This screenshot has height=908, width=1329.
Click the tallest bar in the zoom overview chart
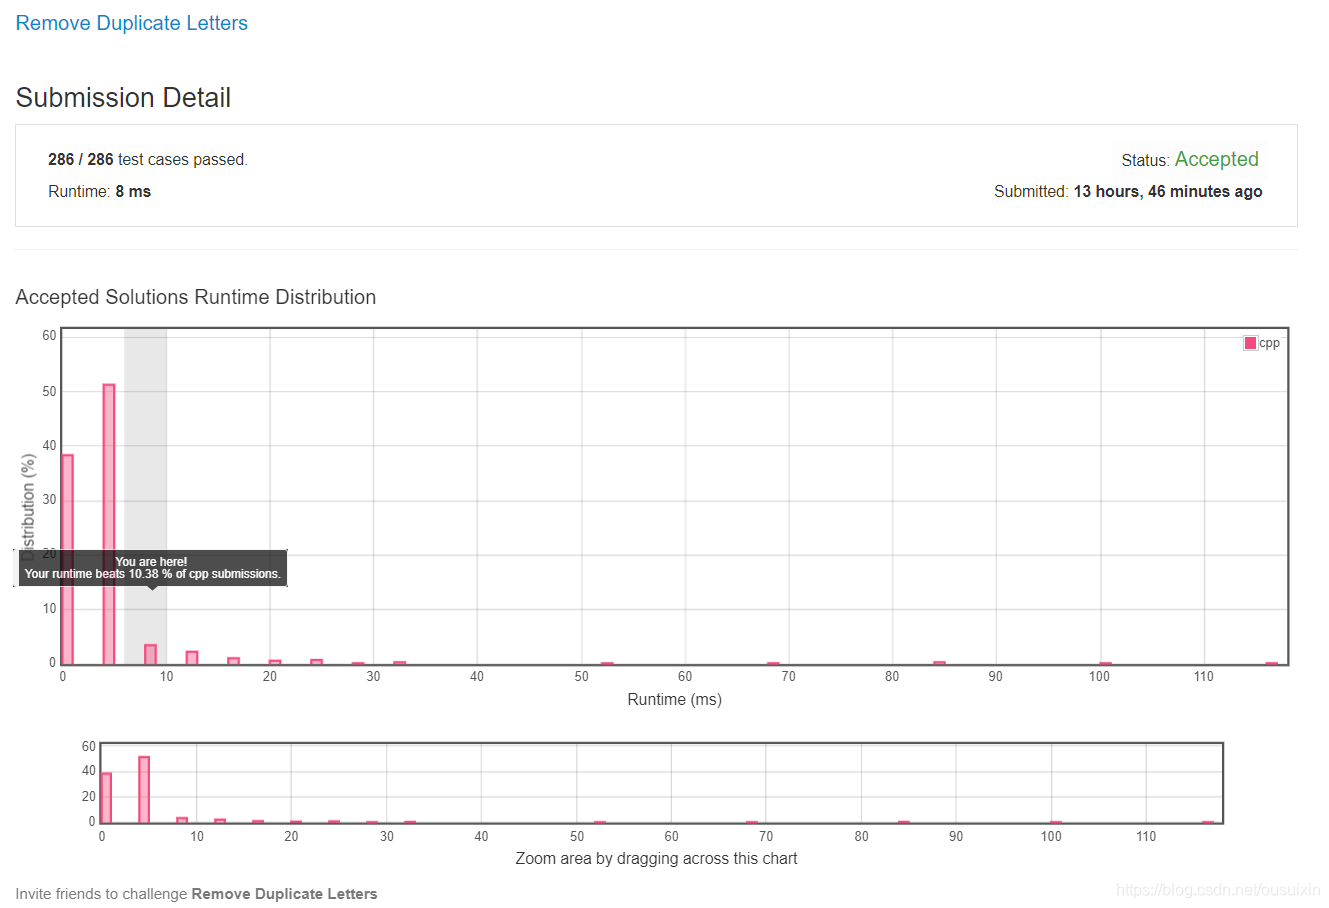[144, 790]
